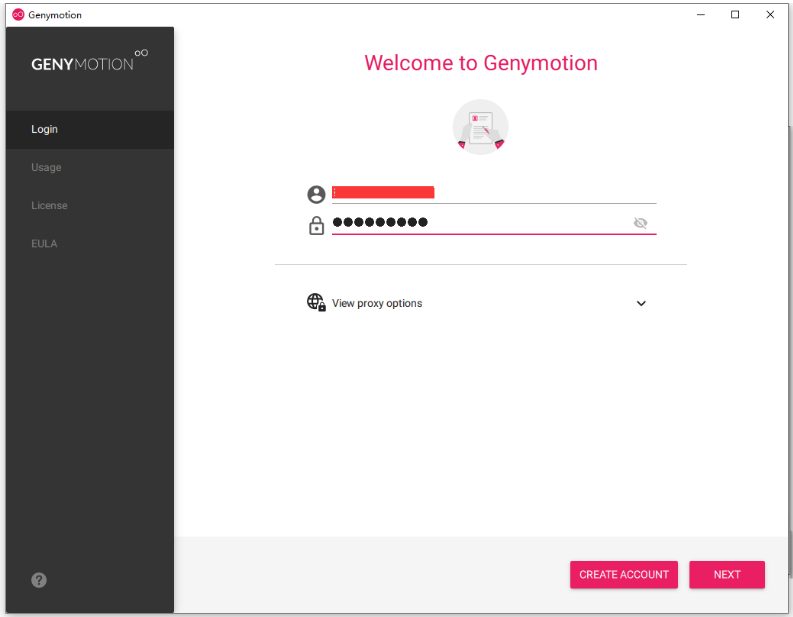Open the EULA step in sidebar
The height and width of the screenshot is (617, 793).
point(90,243)
